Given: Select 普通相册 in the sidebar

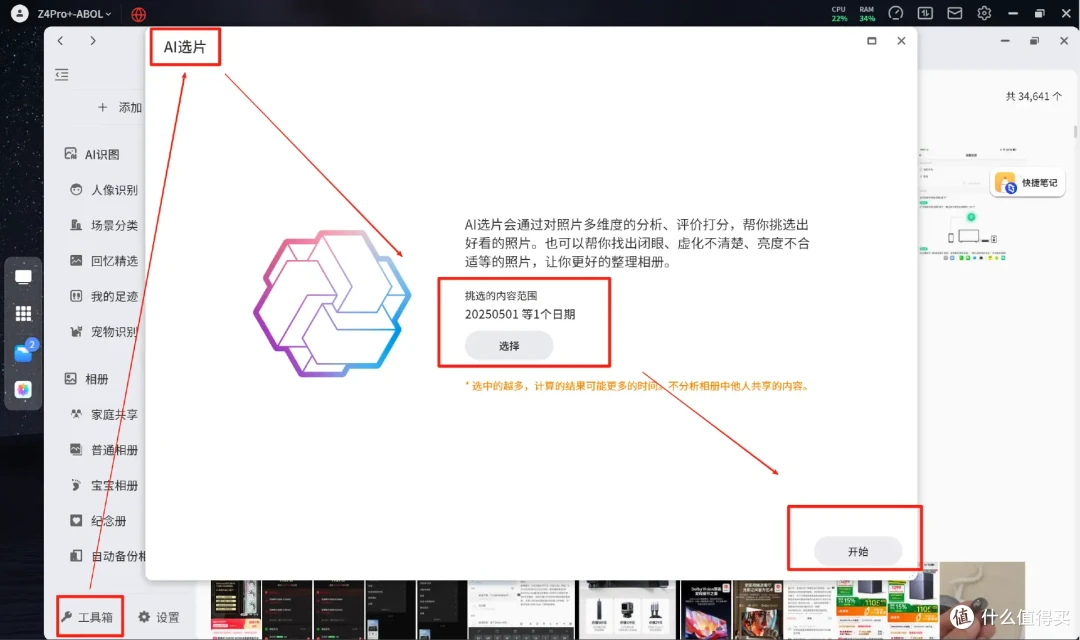Looking at the screenshot, I should click(104, 450).
